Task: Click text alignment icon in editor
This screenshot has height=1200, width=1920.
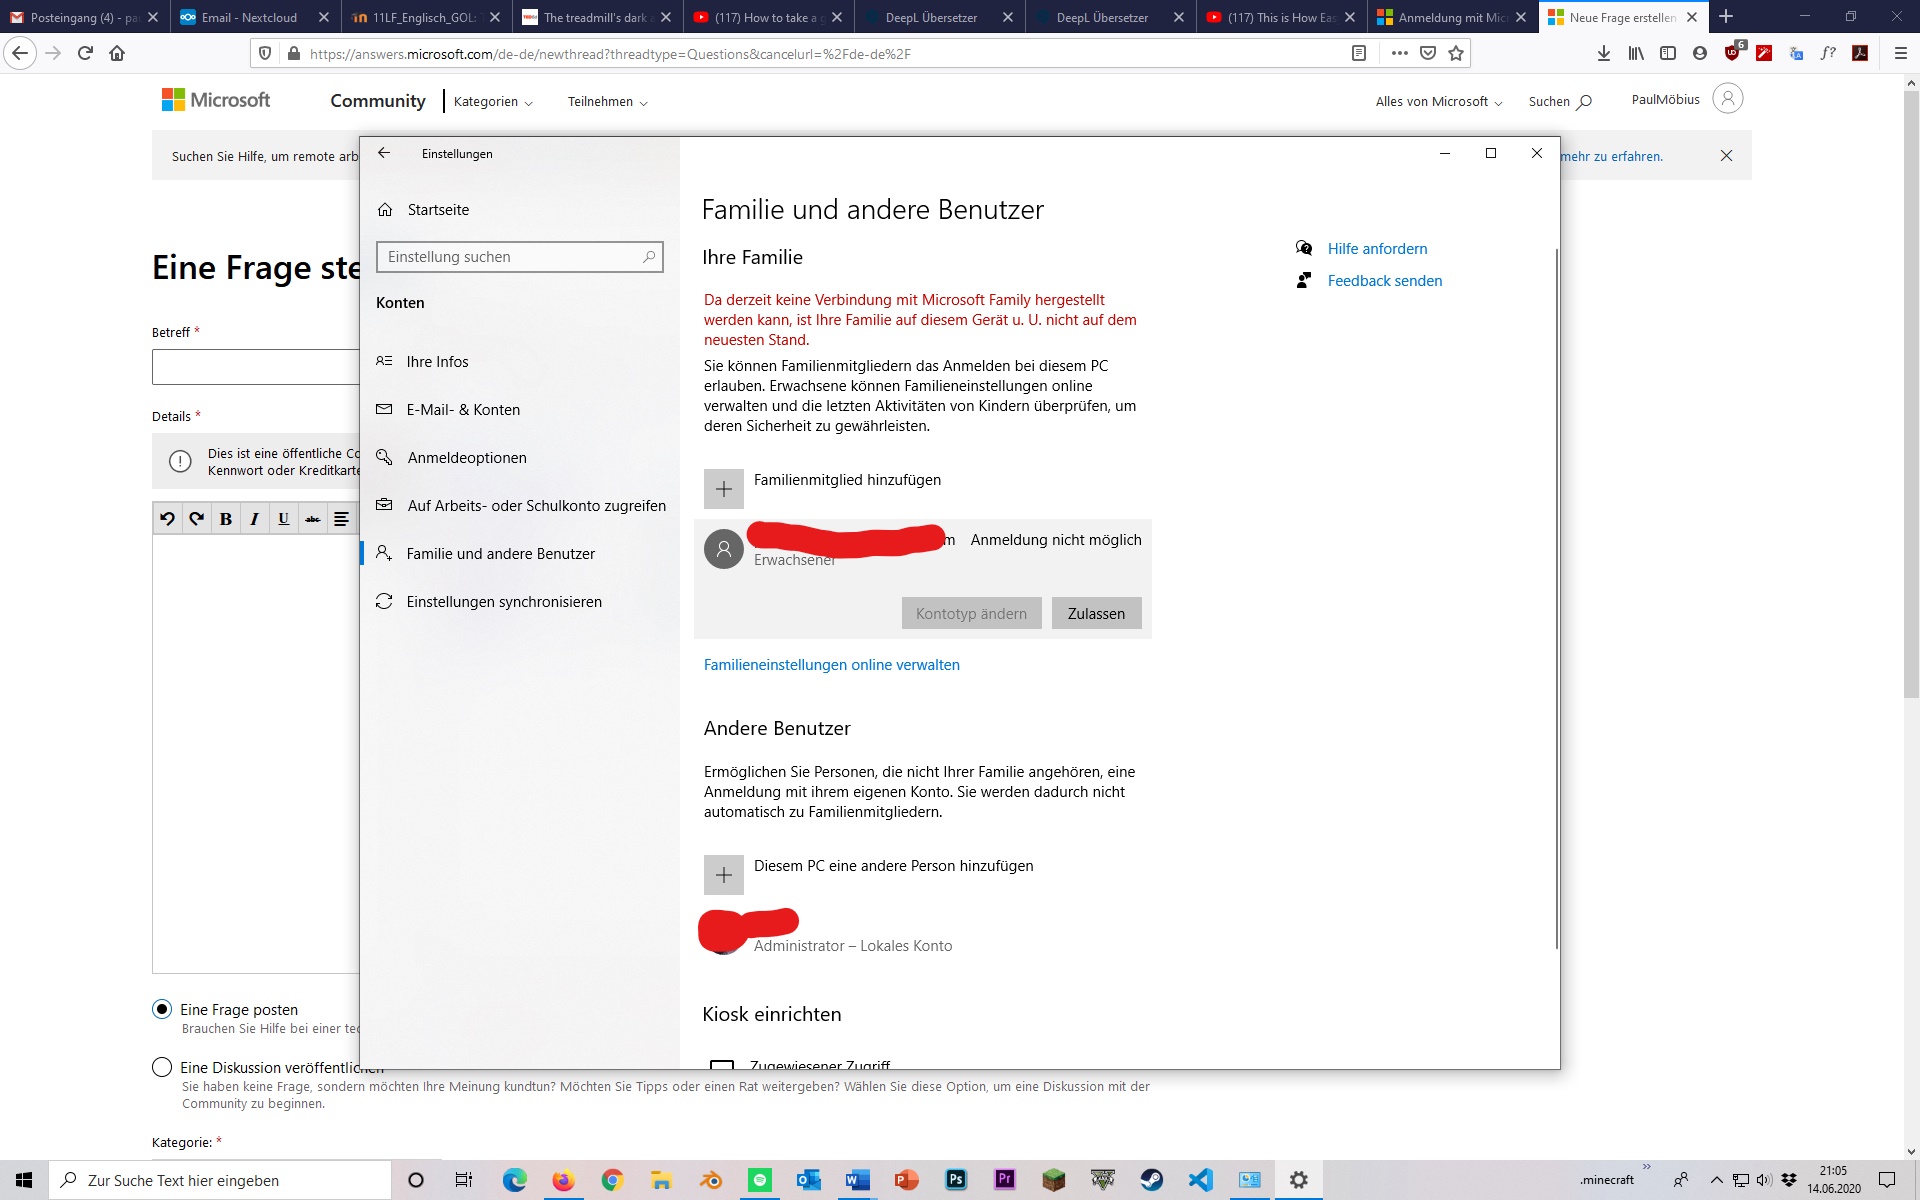Action: click(341, 518)
